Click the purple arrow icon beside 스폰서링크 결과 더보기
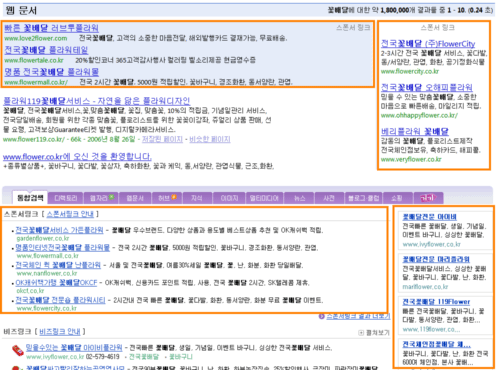This screenshot has width=497, height=370. [x=322, y=316]
